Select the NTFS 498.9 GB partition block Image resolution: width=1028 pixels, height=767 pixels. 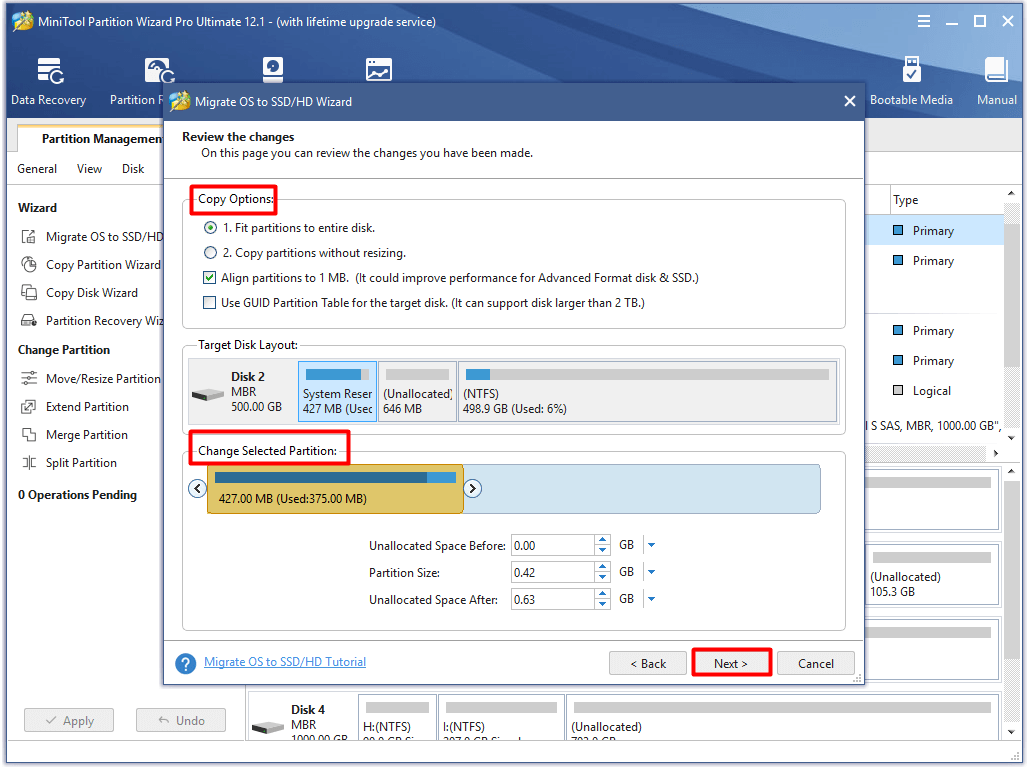648,391
